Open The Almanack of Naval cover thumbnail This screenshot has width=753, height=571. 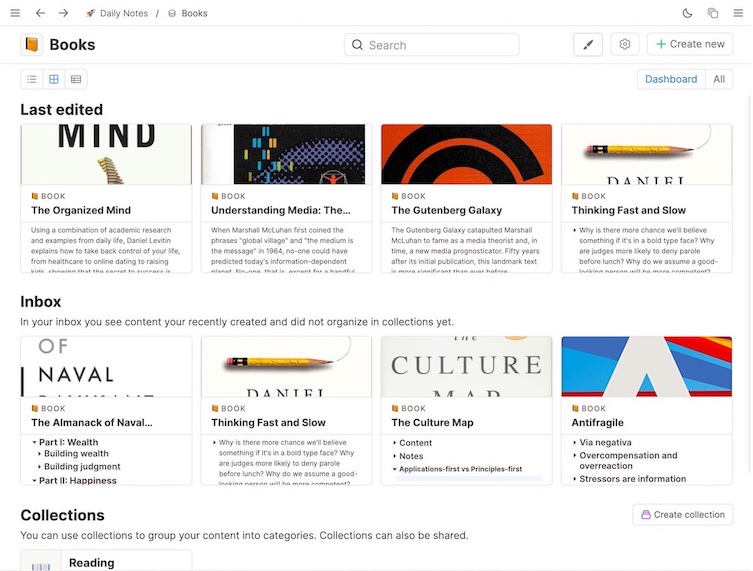coord(106,366)
